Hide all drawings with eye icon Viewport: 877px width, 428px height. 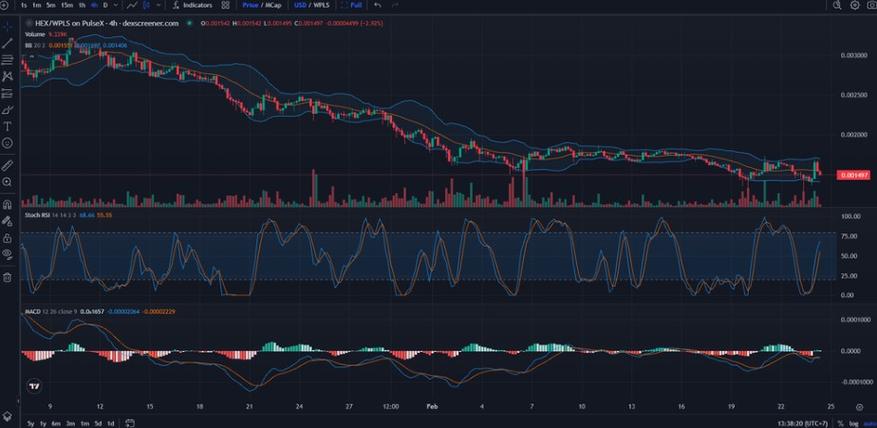point(7,255)
